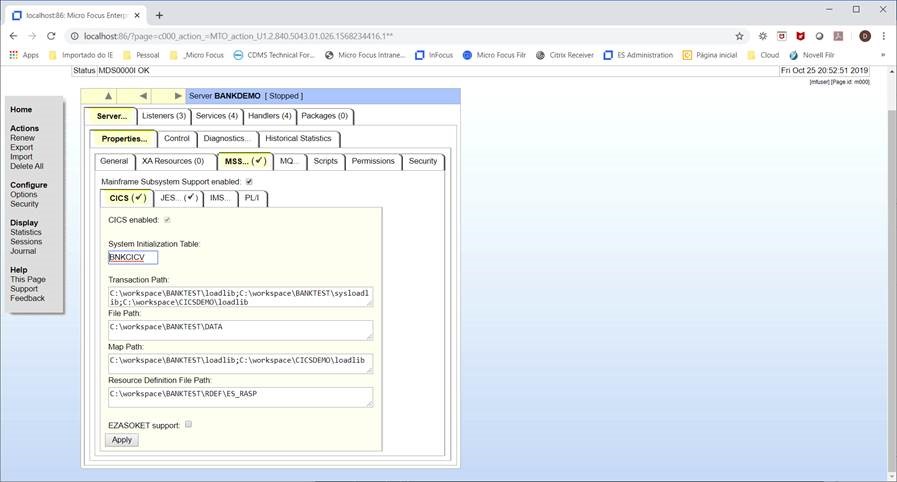Click in the Transaction Path textbox

point(241,297)
